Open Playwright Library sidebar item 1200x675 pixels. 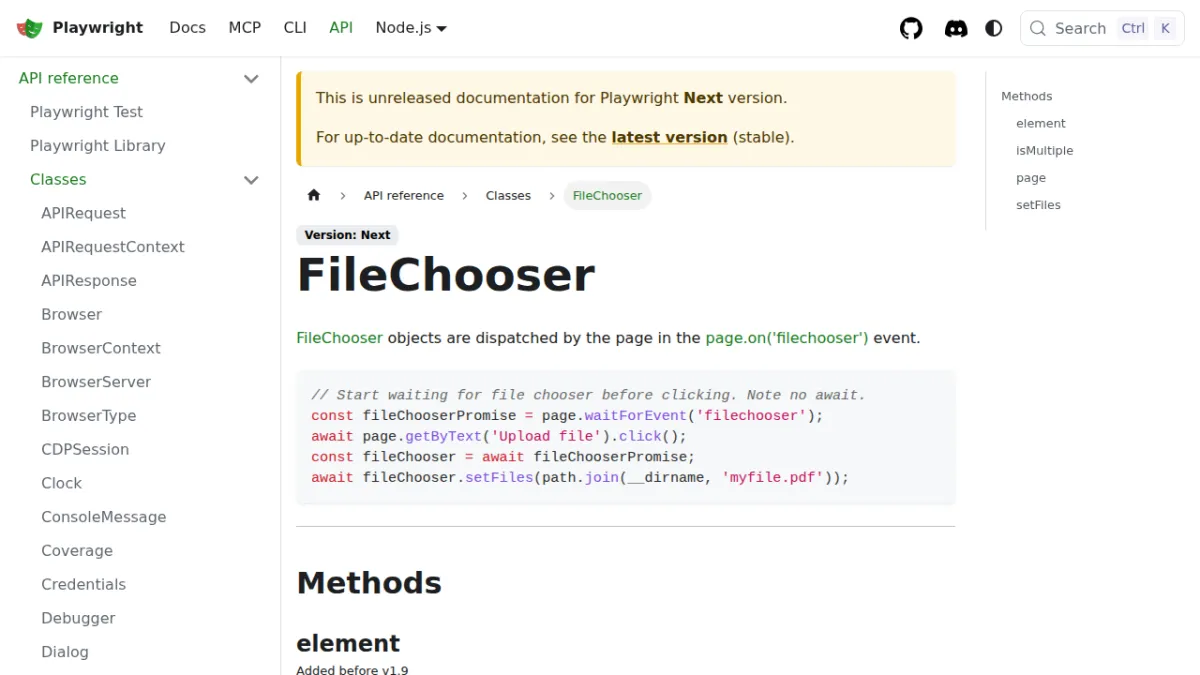point(98,146)
